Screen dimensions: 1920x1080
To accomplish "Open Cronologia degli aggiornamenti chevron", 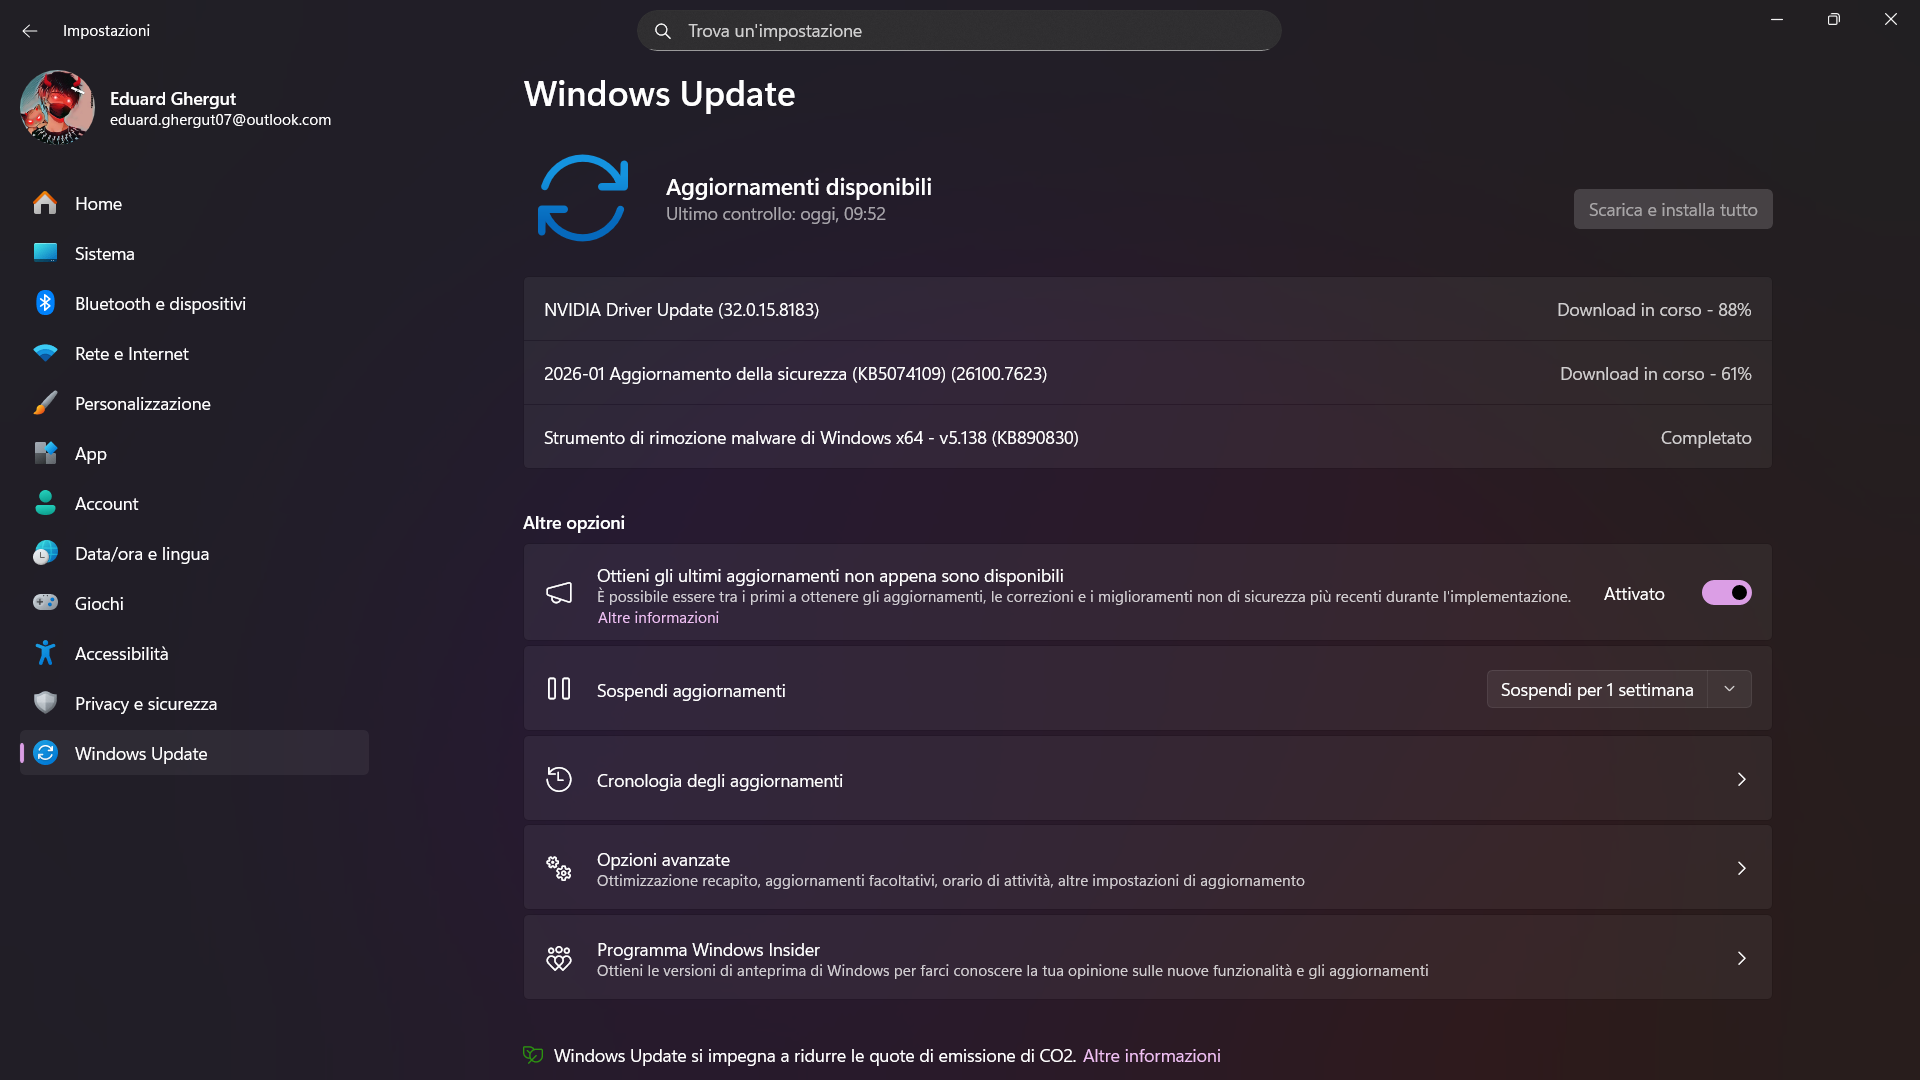I will click(1741, 779).
